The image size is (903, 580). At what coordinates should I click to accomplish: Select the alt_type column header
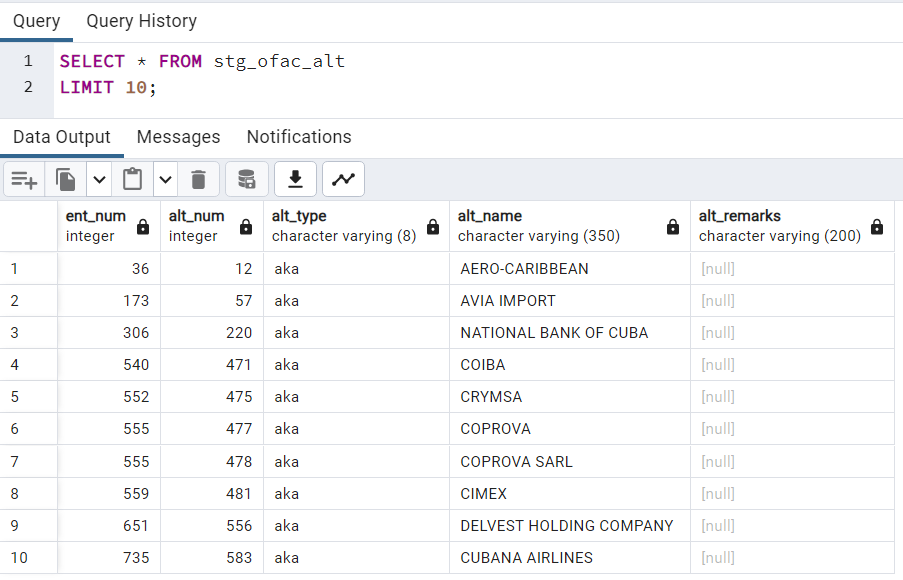pos(356,226)
